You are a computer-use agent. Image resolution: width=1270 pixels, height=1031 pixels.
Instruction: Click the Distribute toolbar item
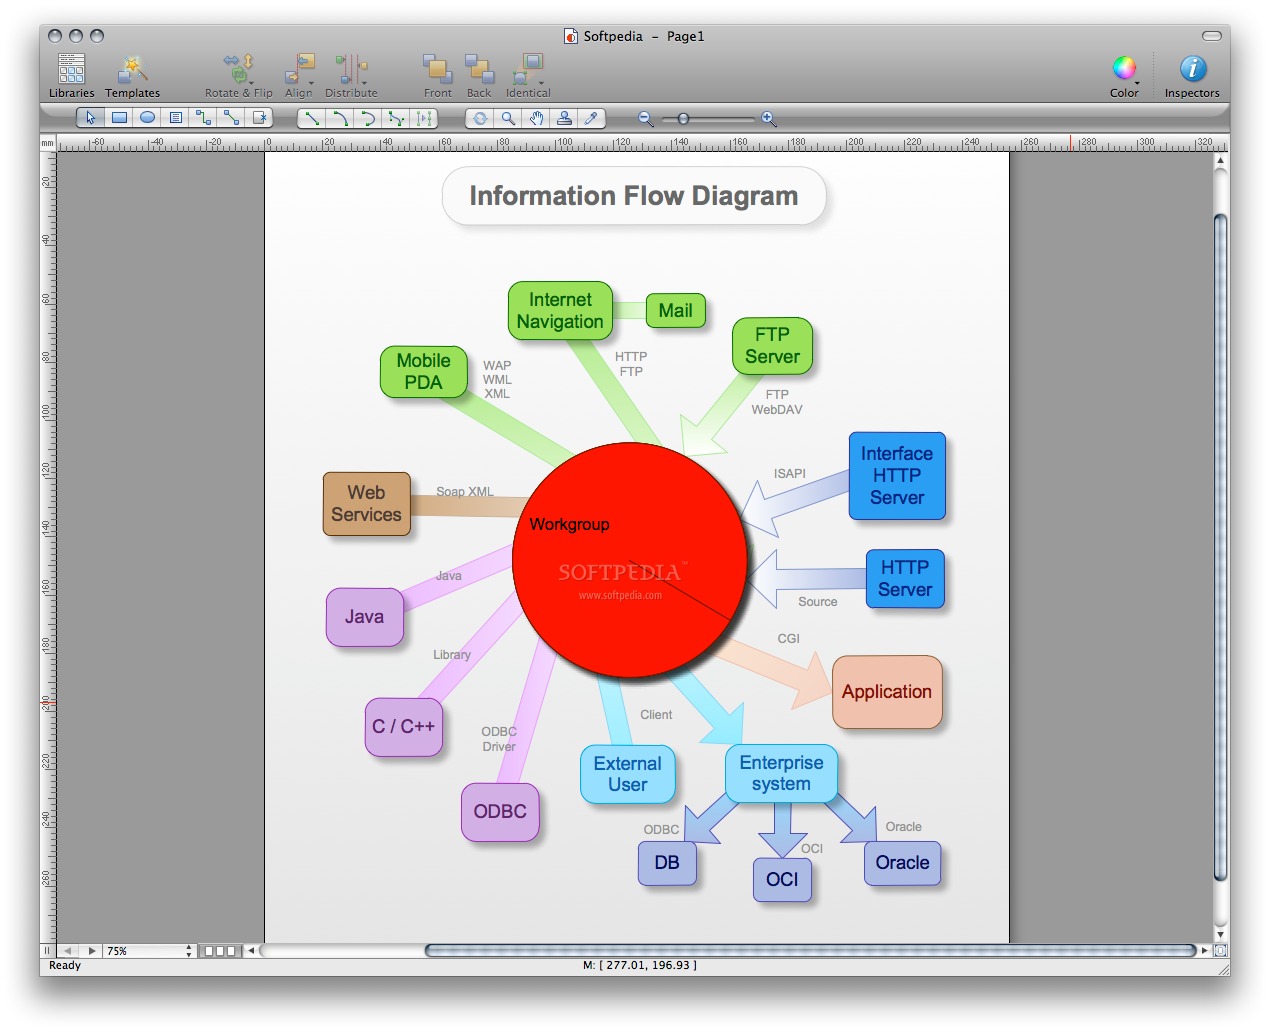coord(351,76)
